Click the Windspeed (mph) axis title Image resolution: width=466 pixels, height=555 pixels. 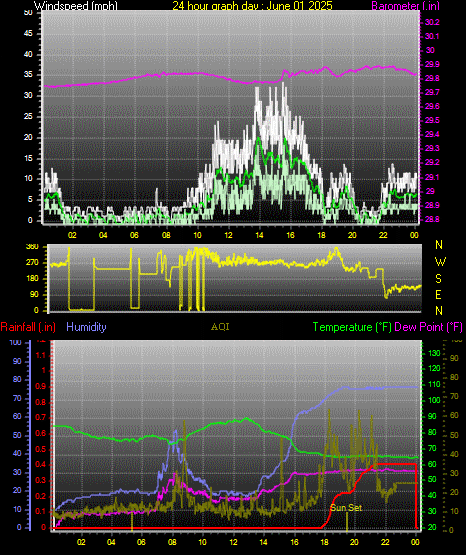75,6
